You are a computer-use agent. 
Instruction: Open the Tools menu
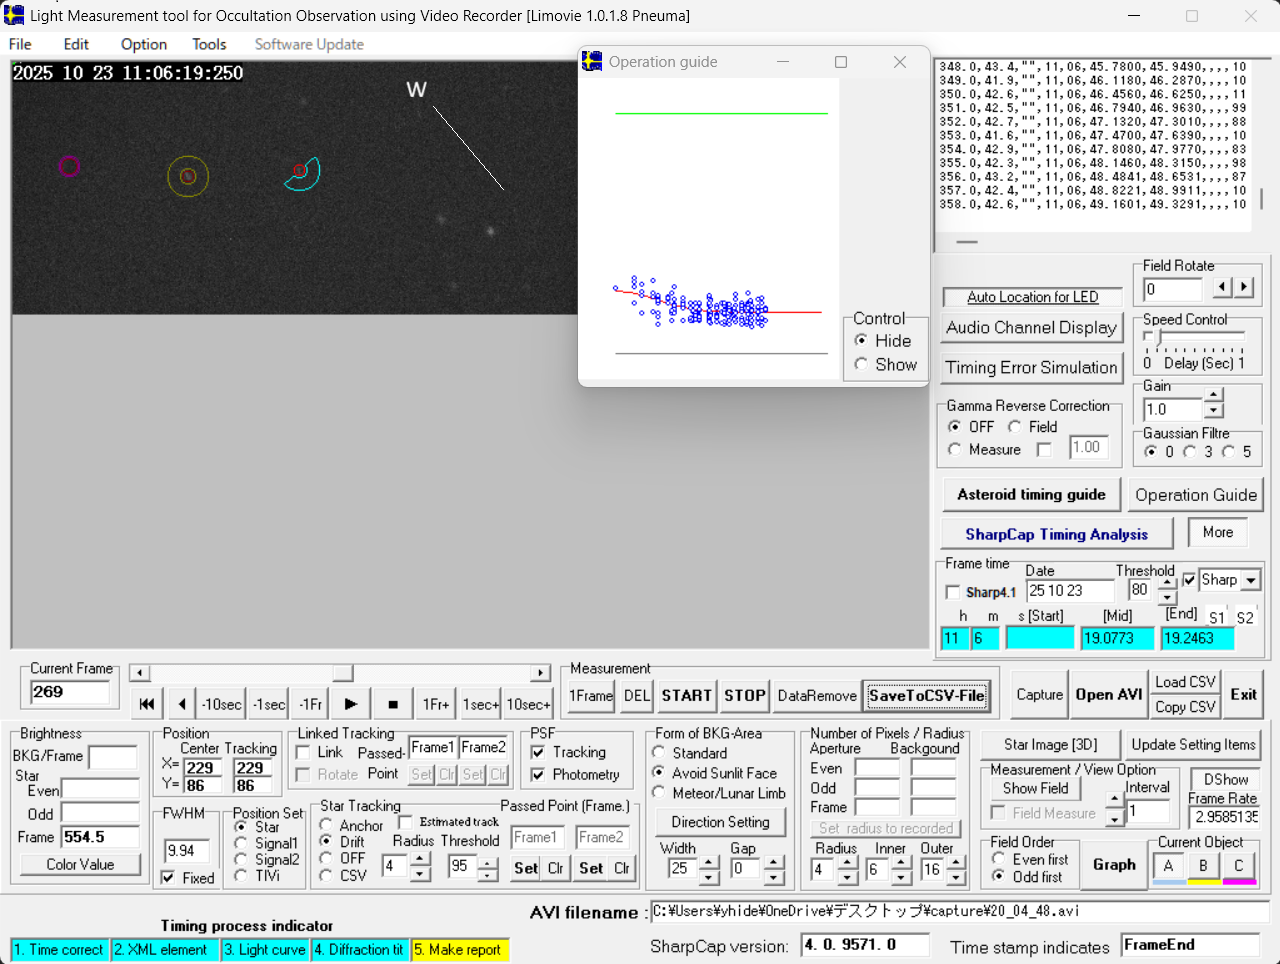[209, 44]
